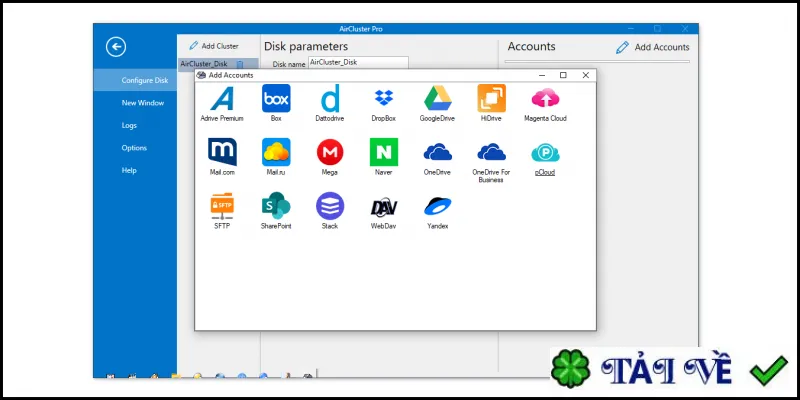Select the HiDrive provider icon
This screenshot has height=400, width=800.
[x=491, y=98]
